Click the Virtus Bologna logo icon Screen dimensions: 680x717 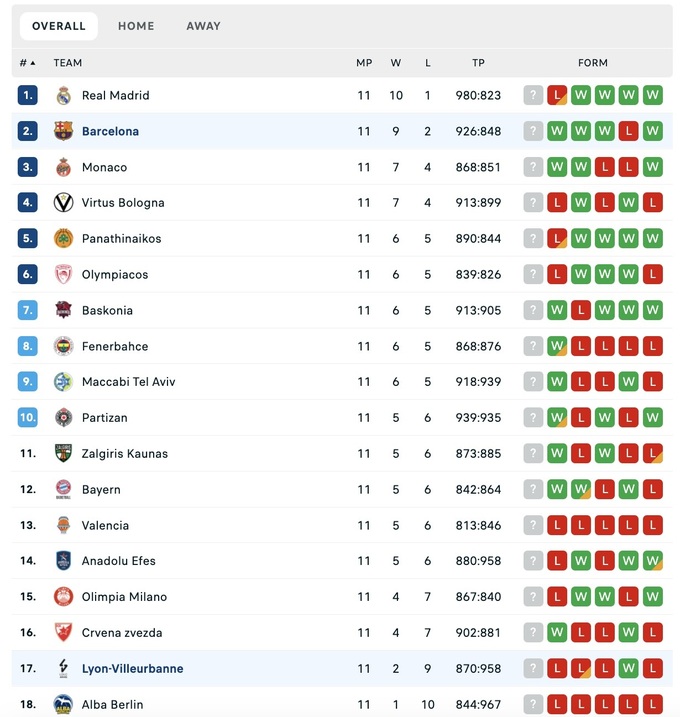coord(63,203)
